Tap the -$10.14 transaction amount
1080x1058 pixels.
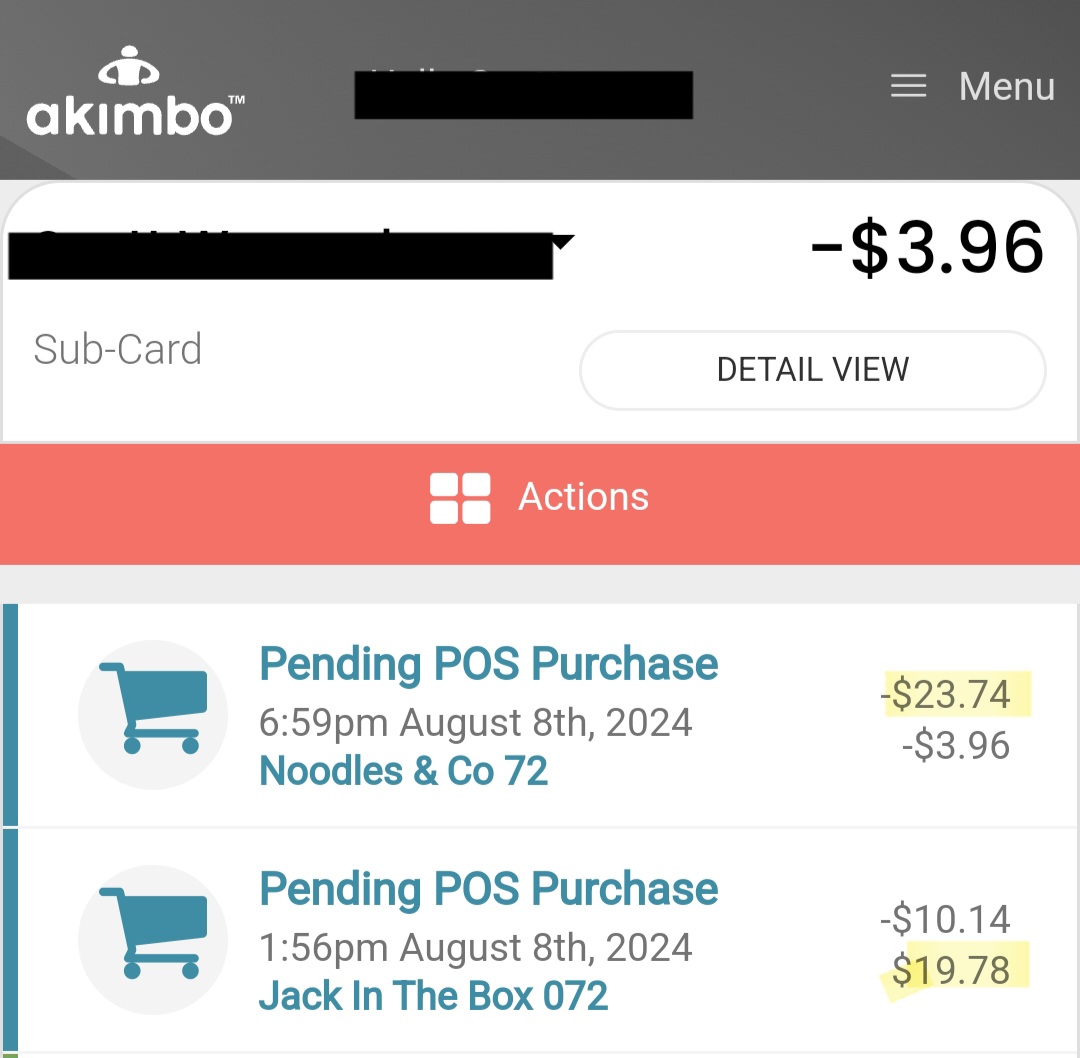(x=945, y=919)
